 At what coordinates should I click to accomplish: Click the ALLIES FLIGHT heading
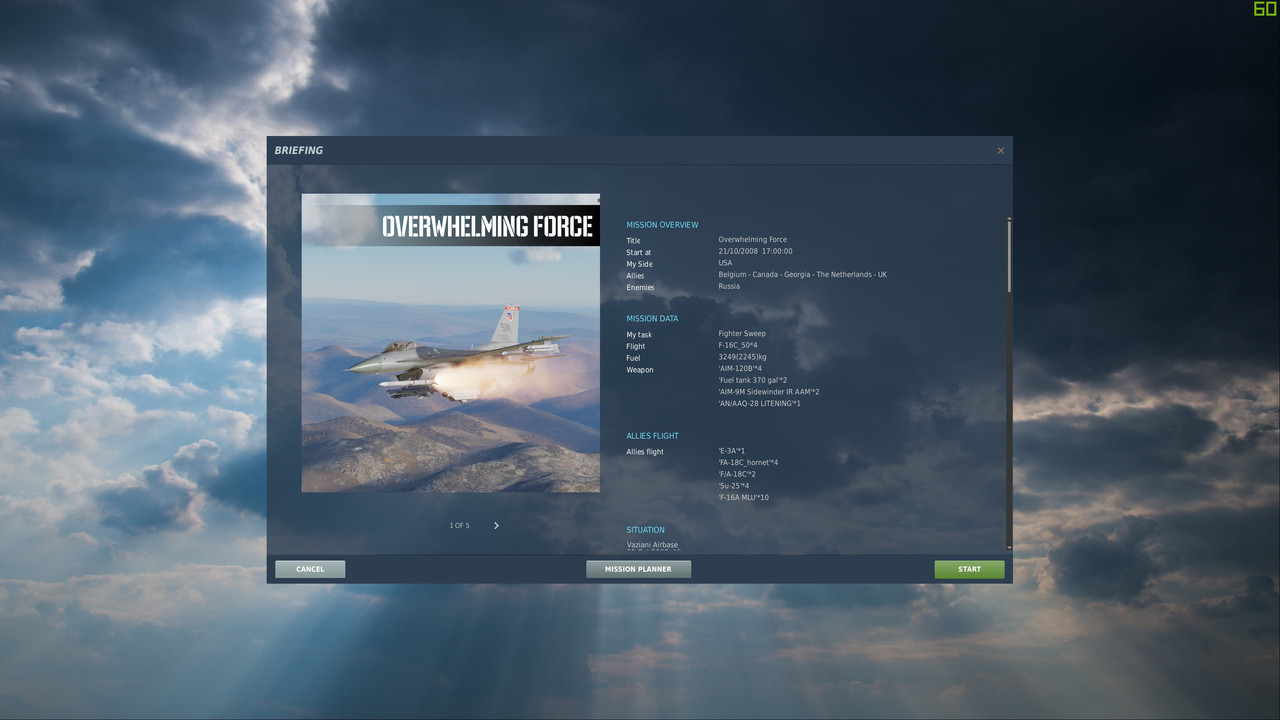[652, 436]
